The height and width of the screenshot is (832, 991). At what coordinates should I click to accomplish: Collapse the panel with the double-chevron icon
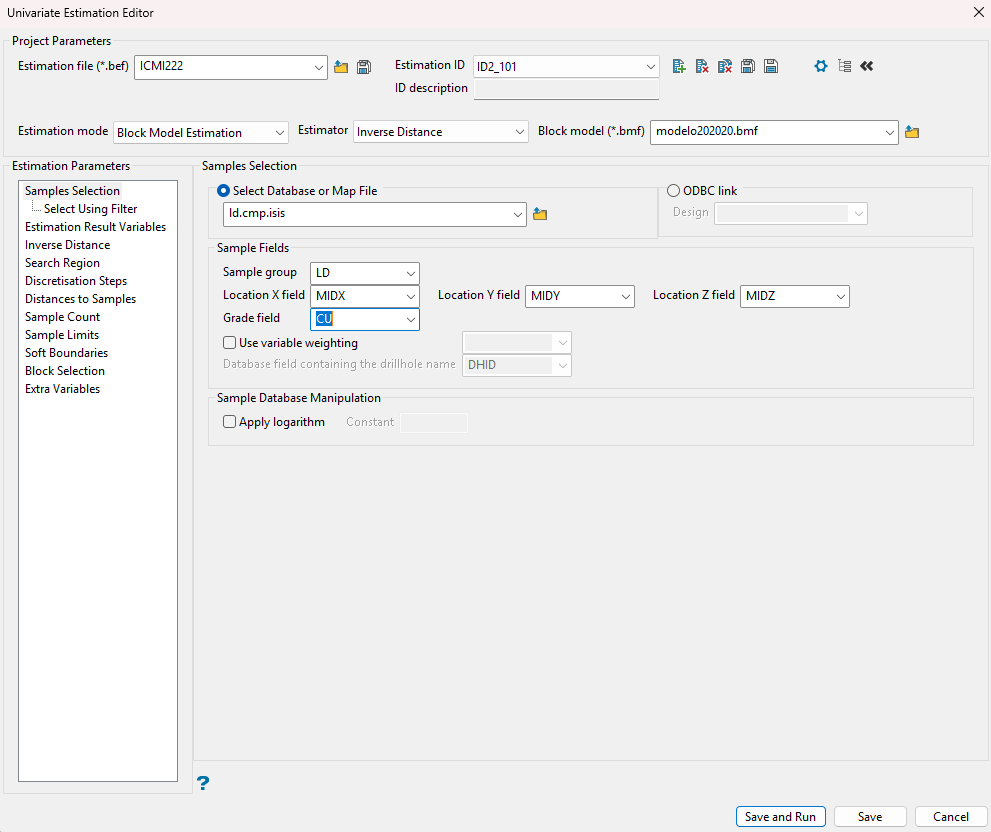coord(866,66)
